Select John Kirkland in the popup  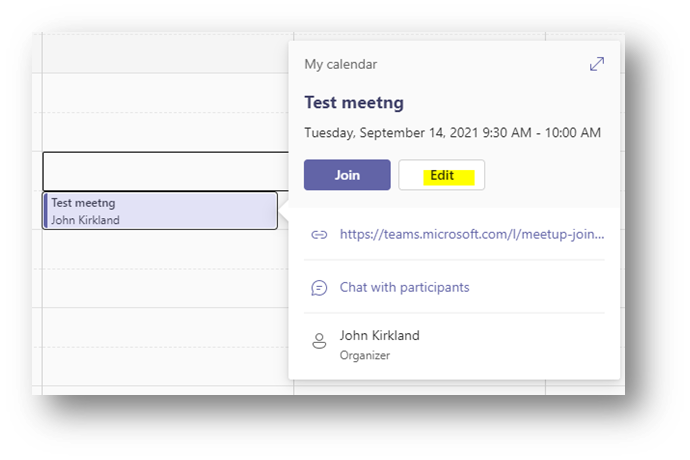click(380, 335)
